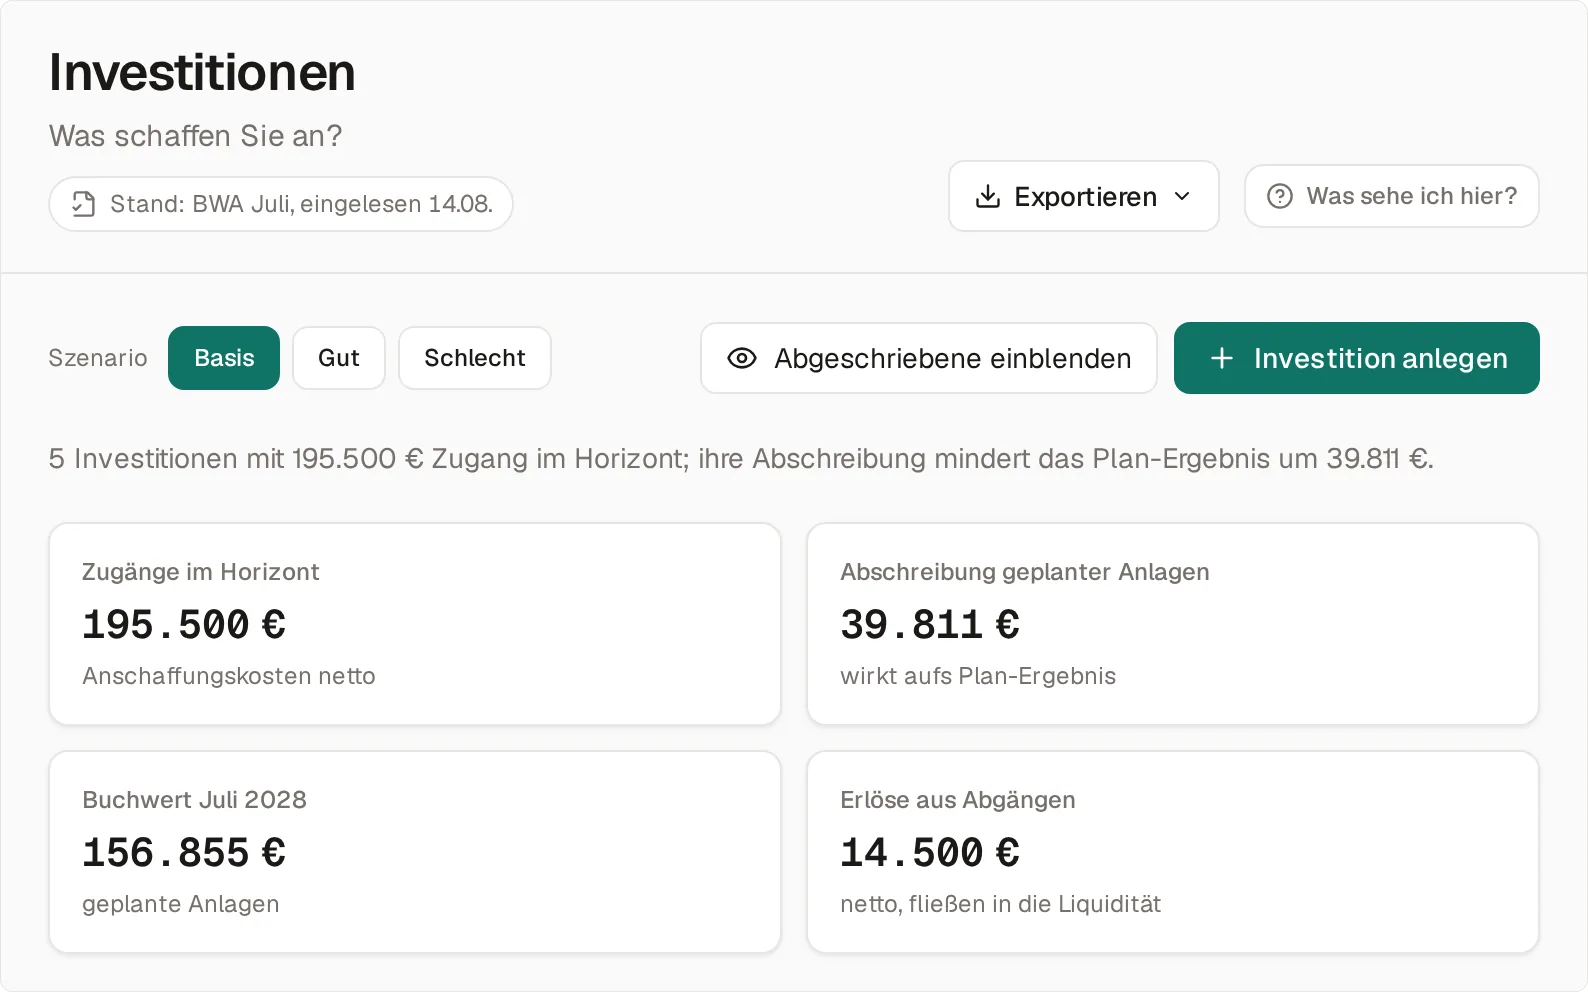This screenshot has height=992, width=1588.
Task: Click the value '39.811 €' in card
Action: [930, 625]
